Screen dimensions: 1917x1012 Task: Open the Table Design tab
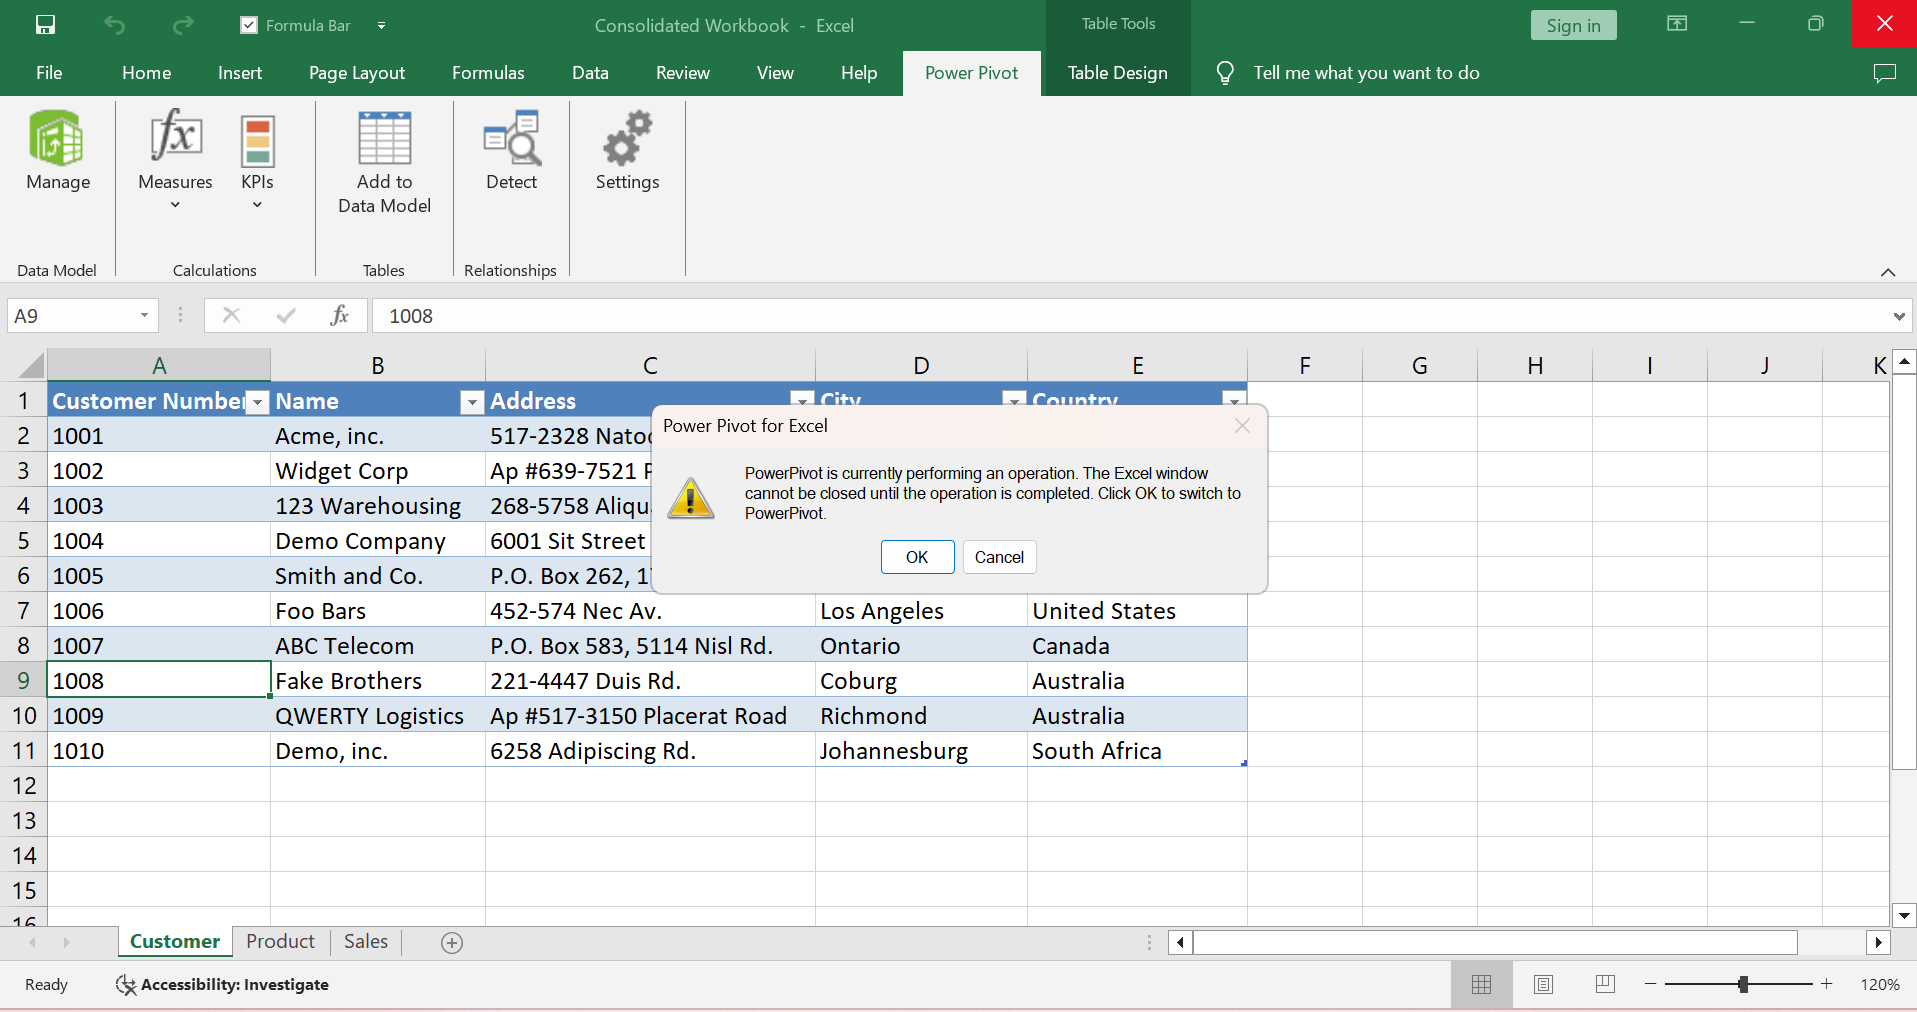[x=1117, y=73]
